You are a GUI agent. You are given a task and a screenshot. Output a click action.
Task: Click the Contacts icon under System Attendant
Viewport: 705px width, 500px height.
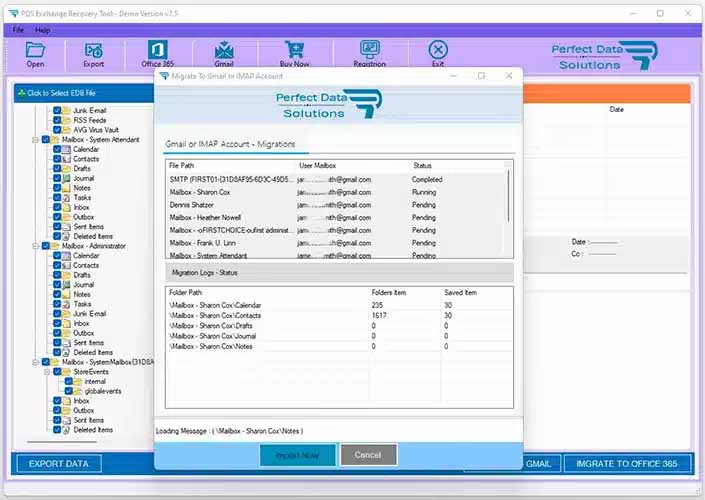(66, 159)
